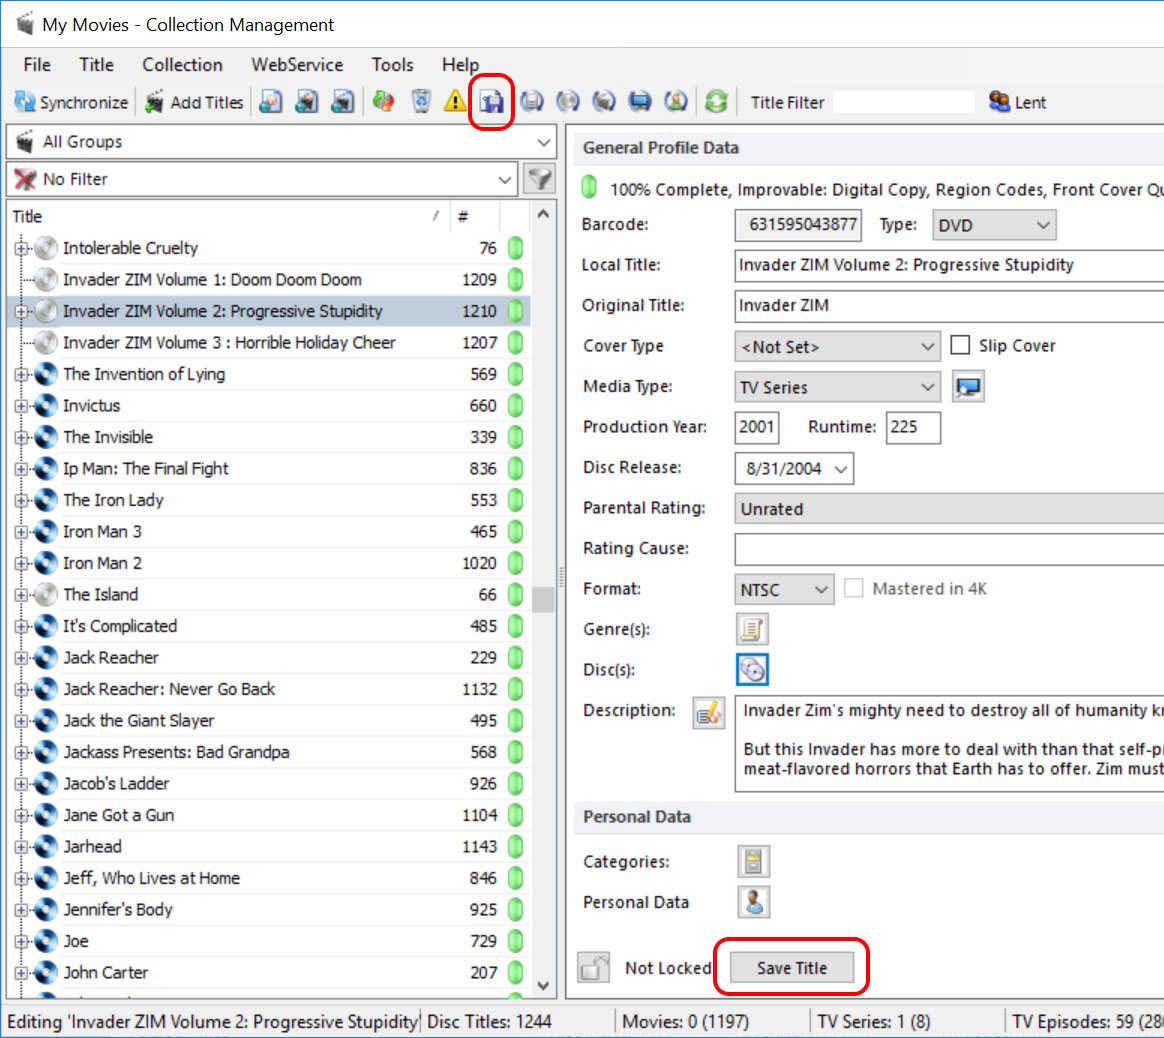Open the Disc Release date dropdown
This screenshot has height=1038, width=1164.
tap(840, 469)
